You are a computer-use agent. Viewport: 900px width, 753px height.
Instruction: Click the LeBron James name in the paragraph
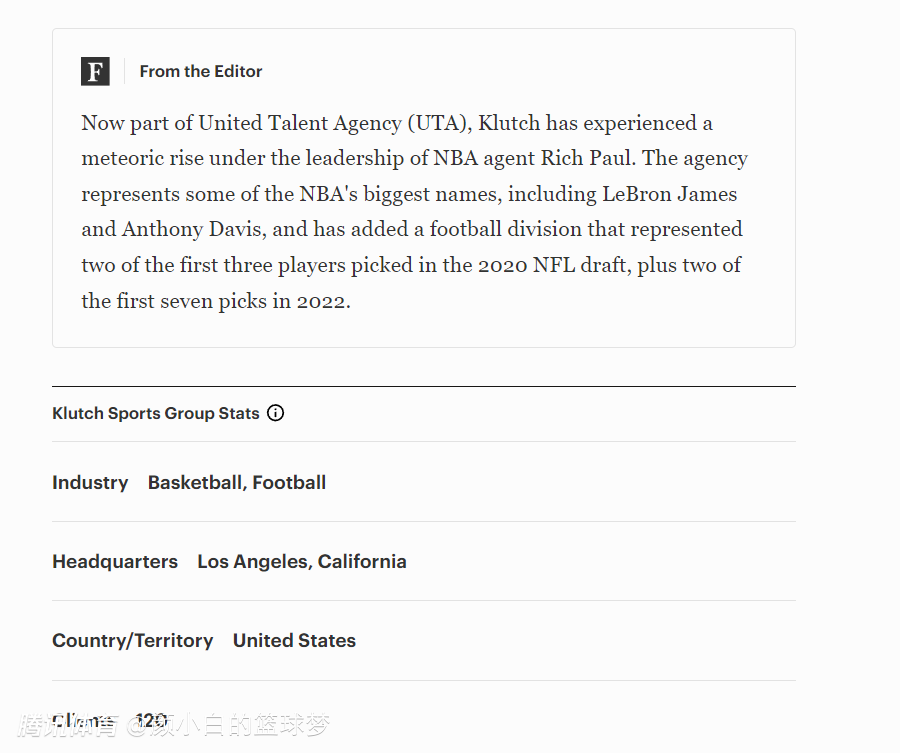669,194
